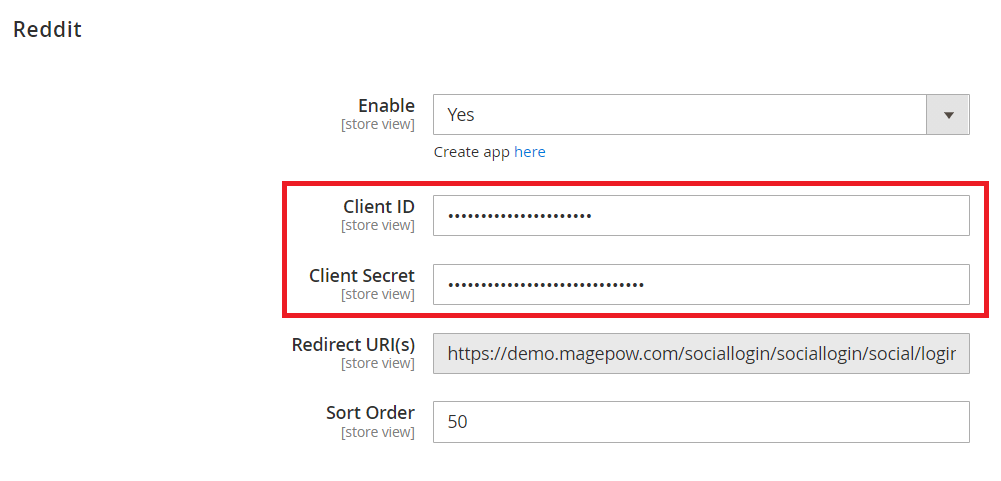This screenshot has width=1001, height=481.
Task: Open the 'here' create app link
Action: point(530,152)
